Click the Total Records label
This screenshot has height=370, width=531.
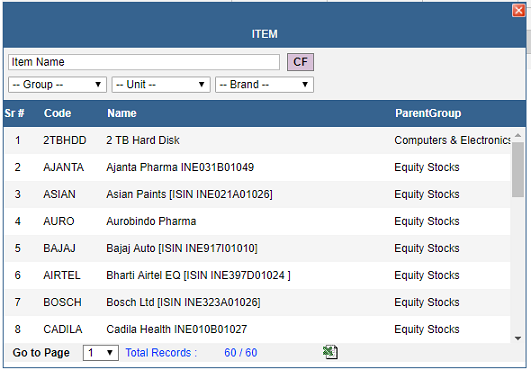click(x=161, y=353)
